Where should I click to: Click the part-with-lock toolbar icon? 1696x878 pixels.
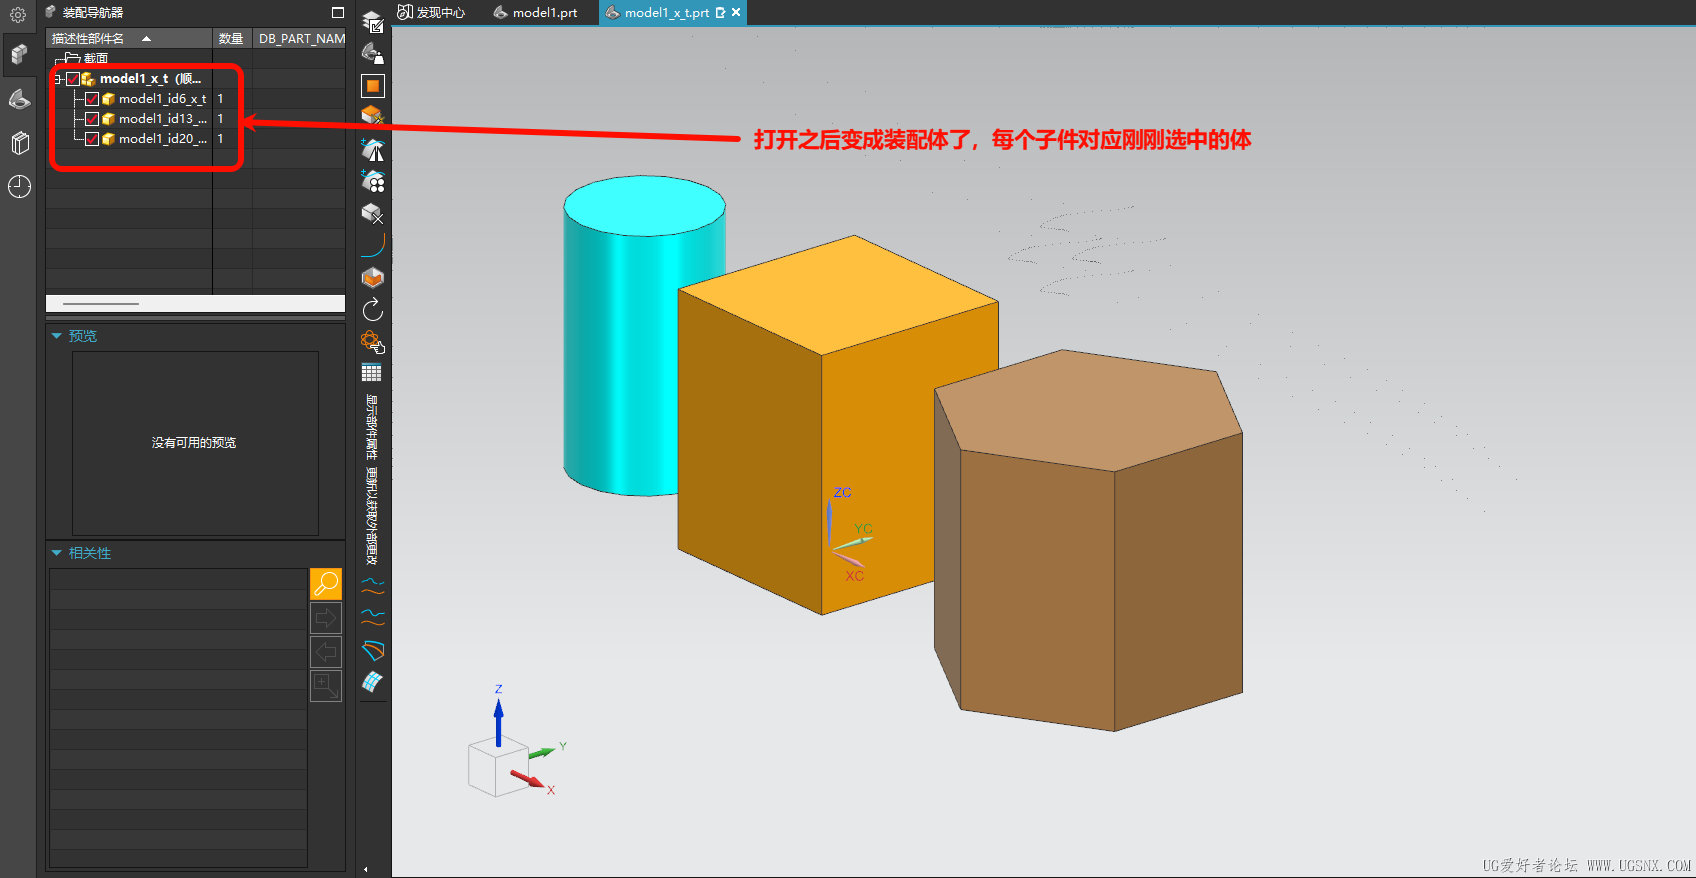(x=373, y=54)
